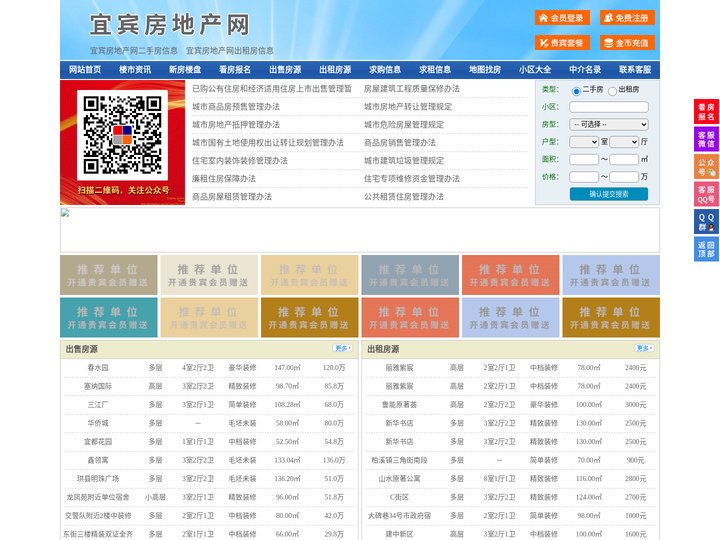Open 住宅专项维修资金管理办法 link
Screen dimensions: 720x540
pos(412,179)
